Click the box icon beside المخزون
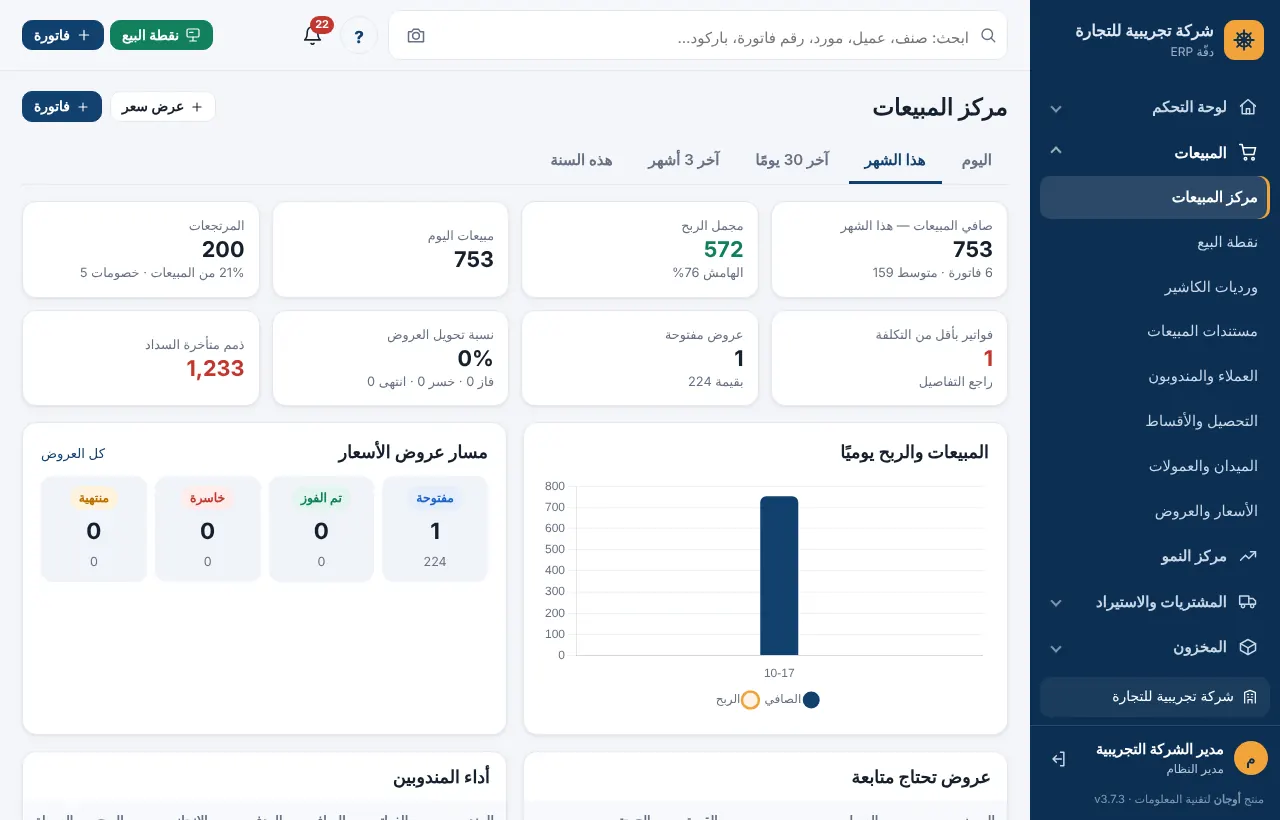Image resolution: width=1280 pixels, height=820 pixels. (x=1248, y=647)
